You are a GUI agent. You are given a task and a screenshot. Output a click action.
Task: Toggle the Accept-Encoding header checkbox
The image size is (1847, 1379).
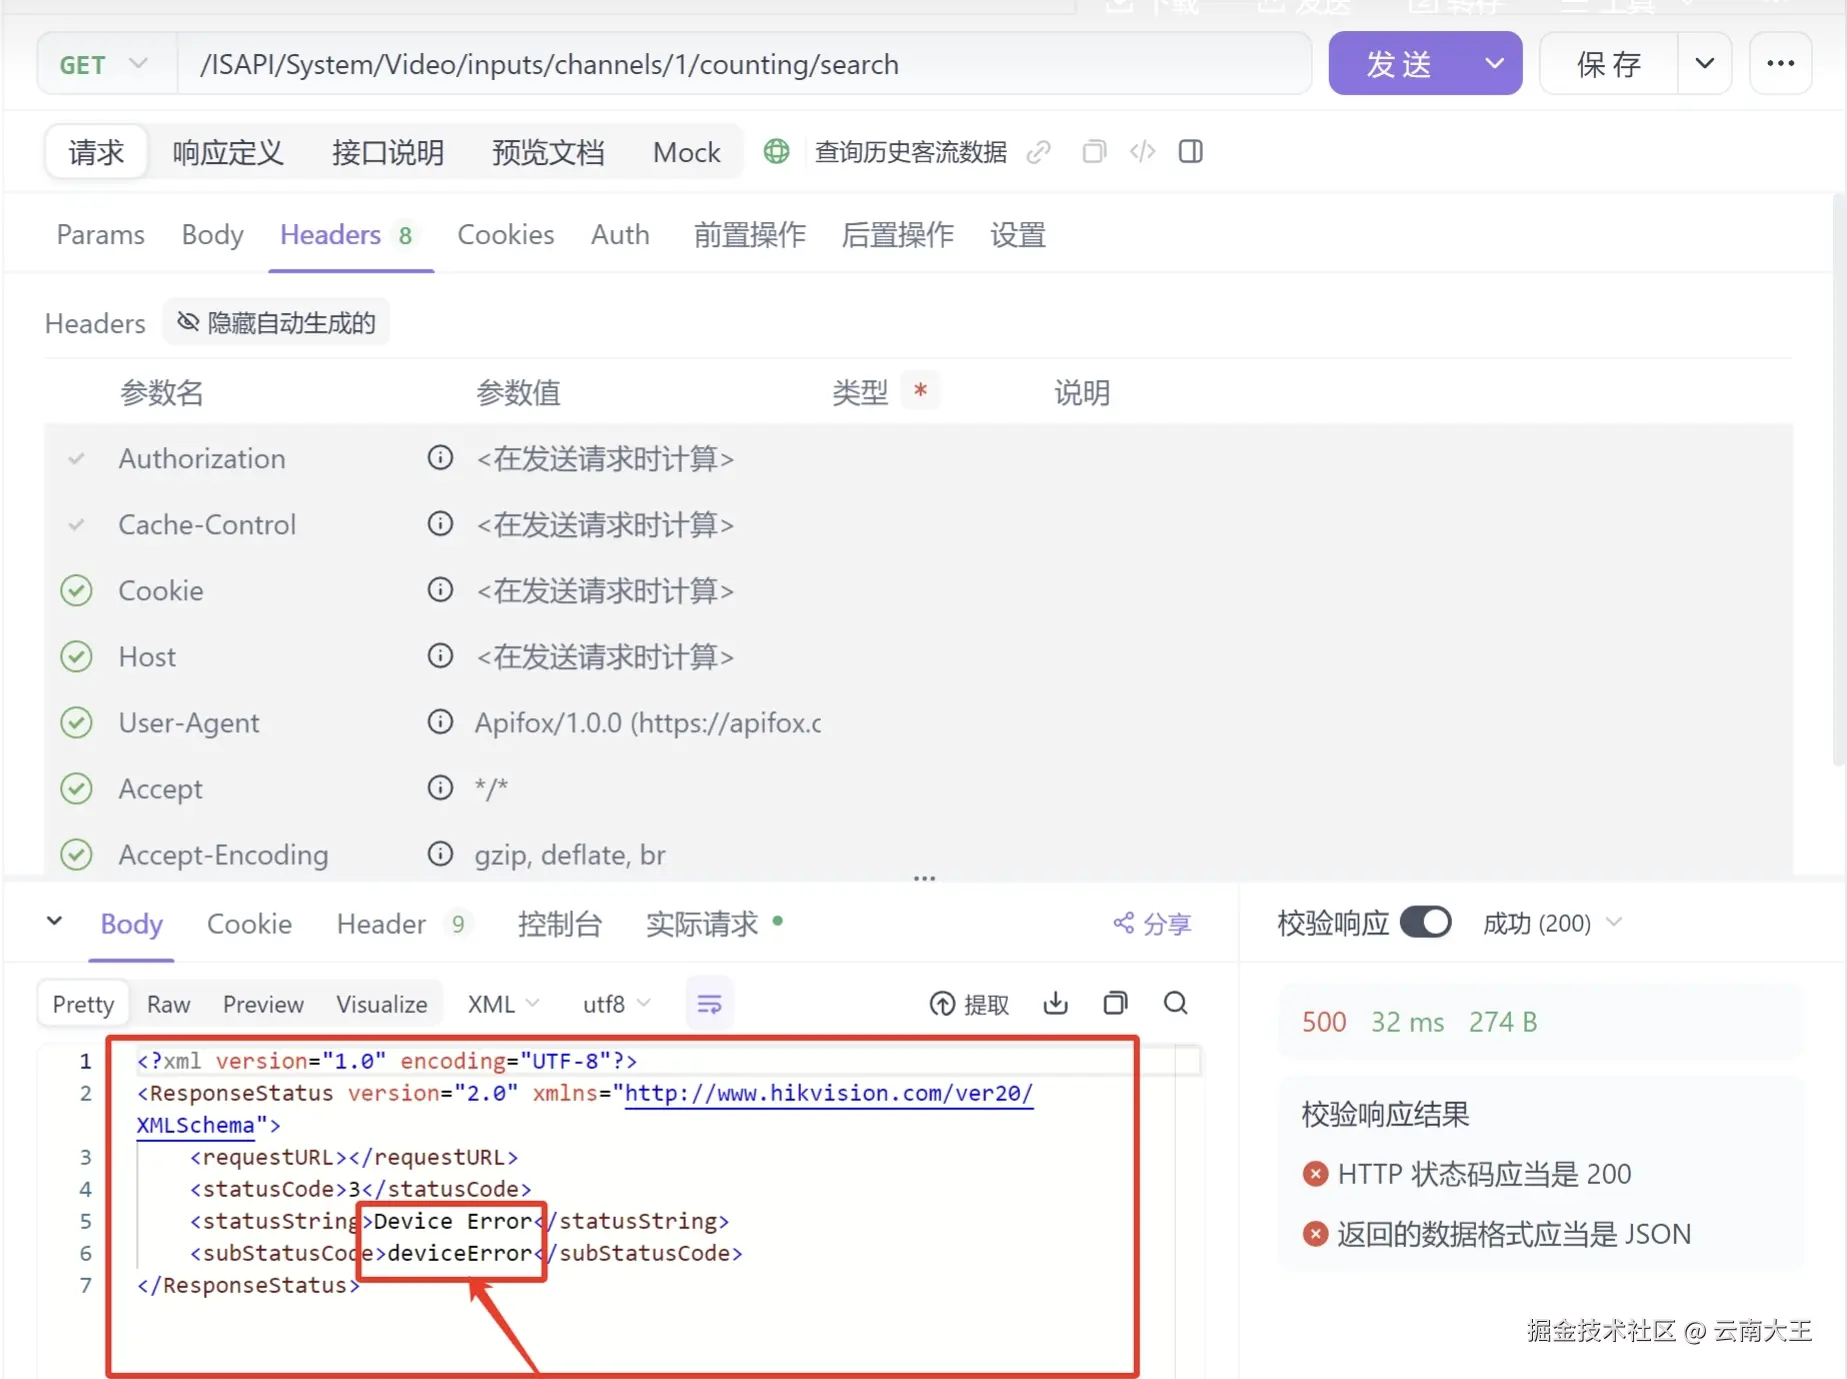76,855
